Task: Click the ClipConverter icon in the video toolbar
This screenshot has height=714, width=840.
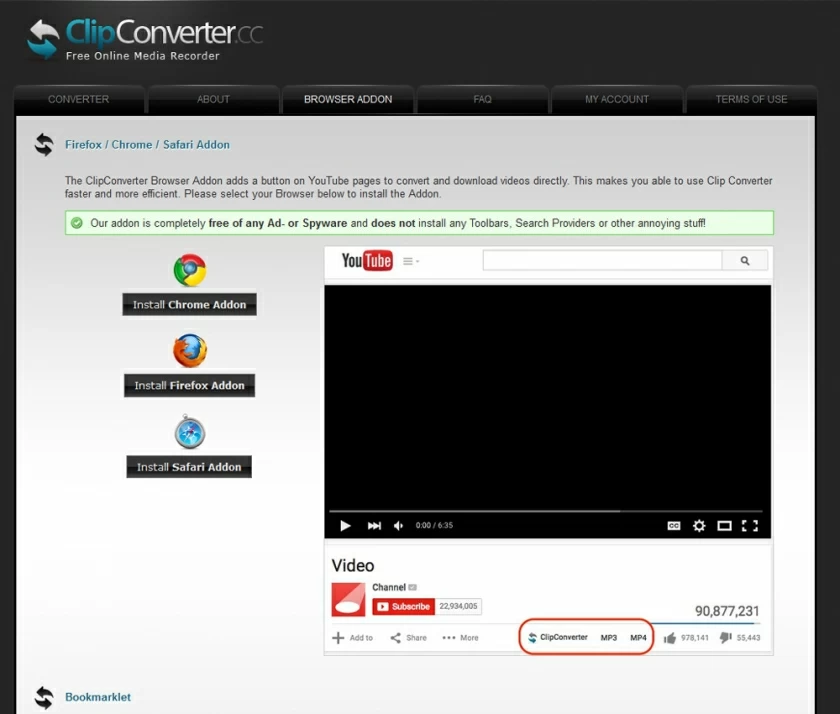Action: (535, 636)
